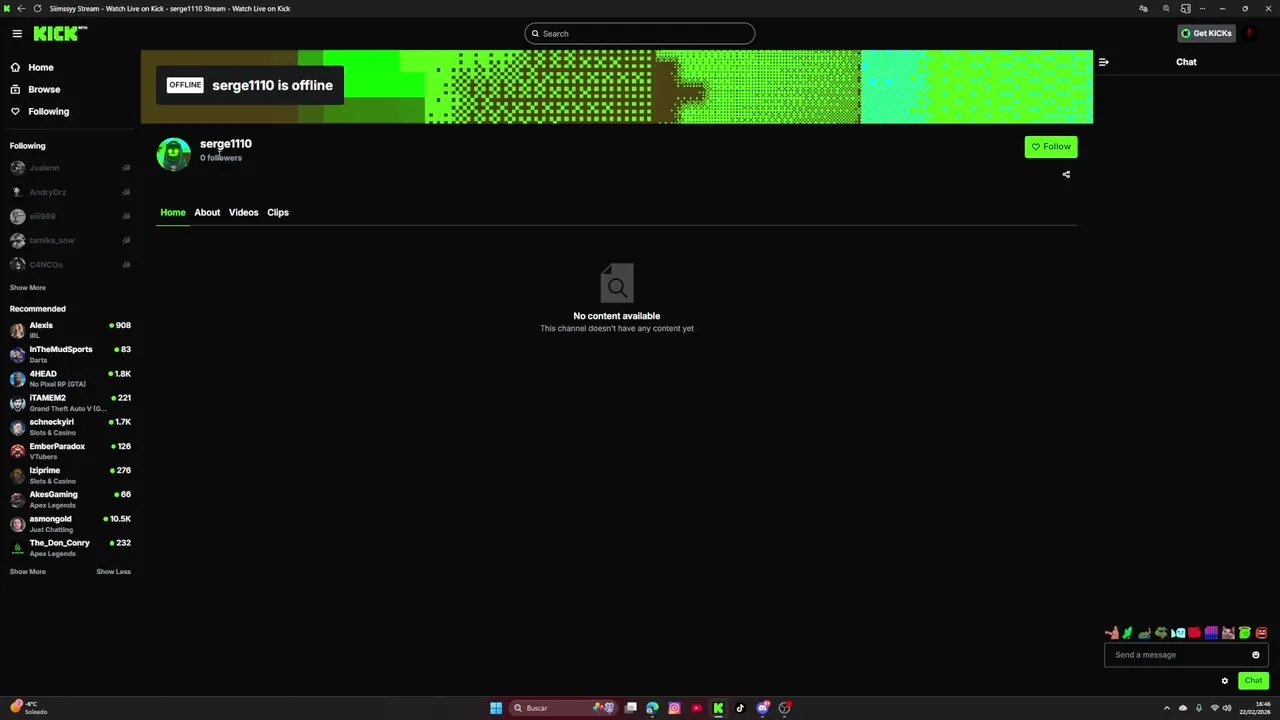Insert the purple striped emote

click(1211, 633)
